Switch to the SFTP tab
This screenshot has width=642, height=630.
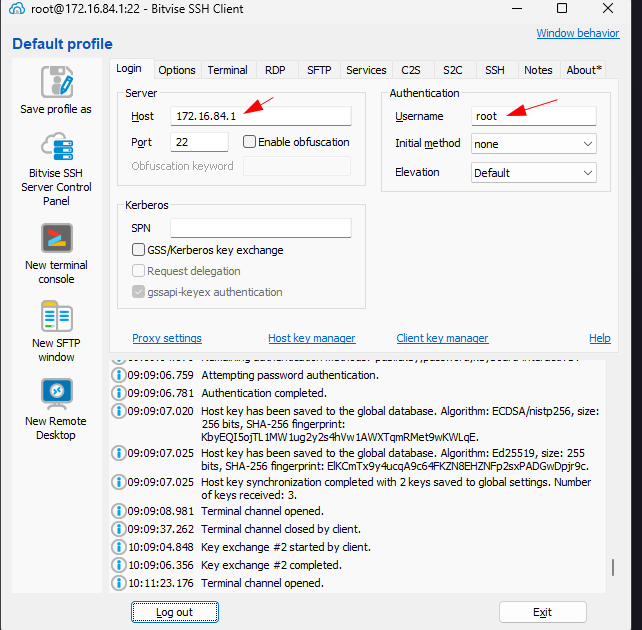319,70
